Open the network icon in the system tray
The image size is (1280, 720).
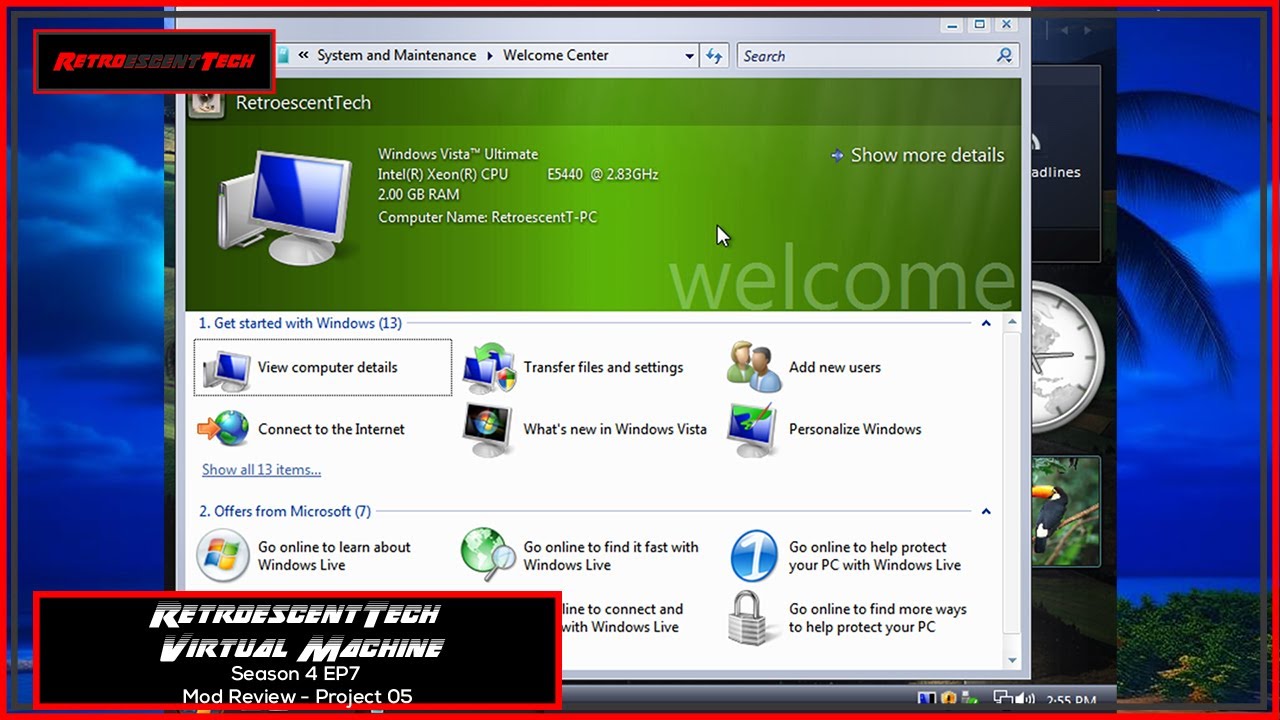pos(1002,698)
